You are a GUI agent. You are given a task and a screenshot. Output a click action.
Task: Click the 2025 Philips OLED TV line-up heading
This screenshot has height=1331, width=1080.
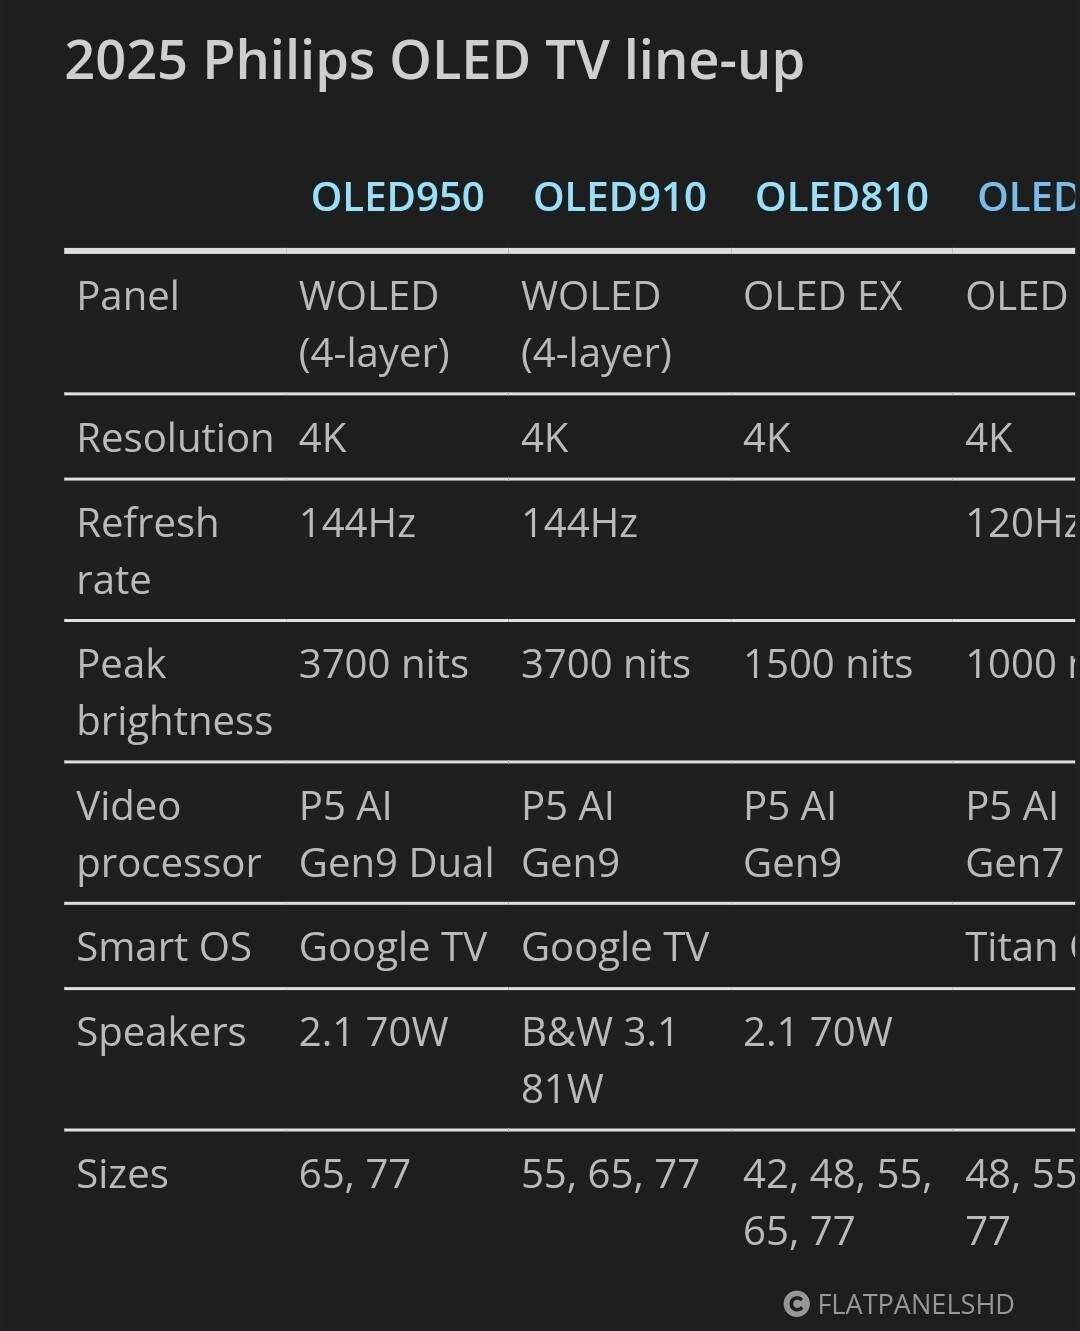point(434,60)
